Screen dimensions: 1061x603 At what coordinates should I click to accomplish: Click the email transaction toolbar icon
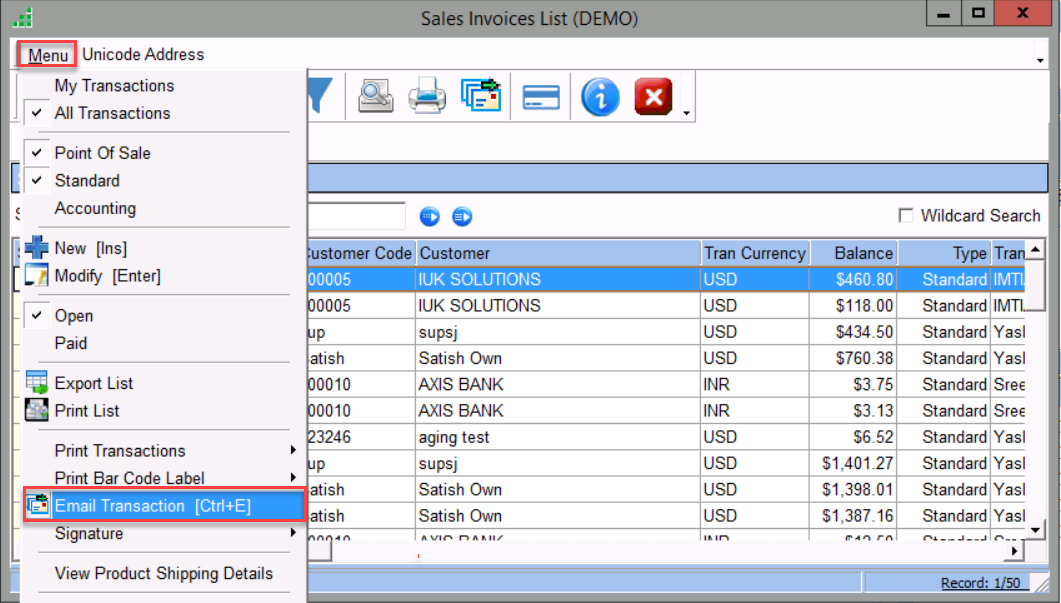coord(481,97)
